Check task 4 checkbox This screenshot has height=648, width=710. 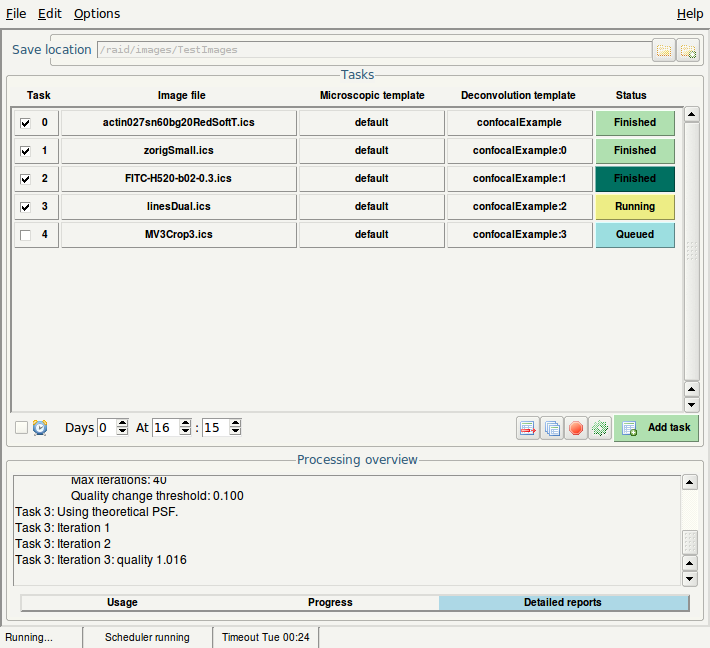pyautogui.click(x=25, y=235)
